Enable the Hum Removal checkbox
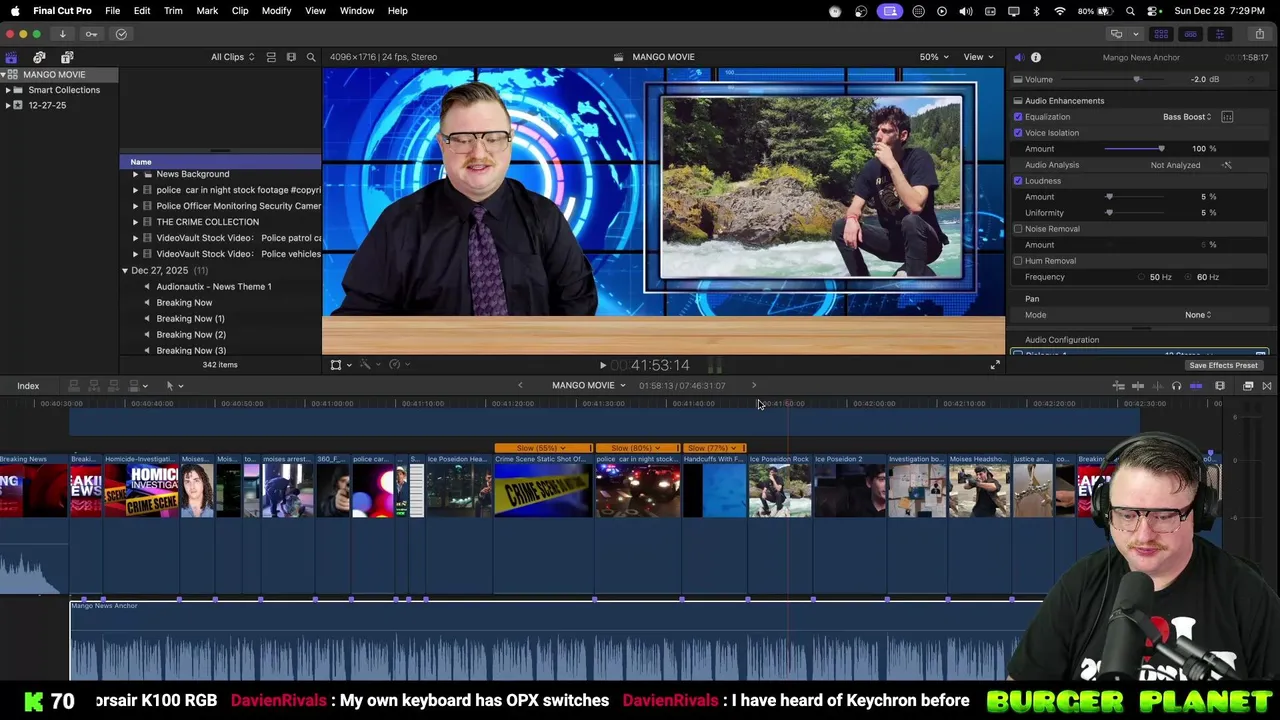1280x720 pixels. [1018, 261]
